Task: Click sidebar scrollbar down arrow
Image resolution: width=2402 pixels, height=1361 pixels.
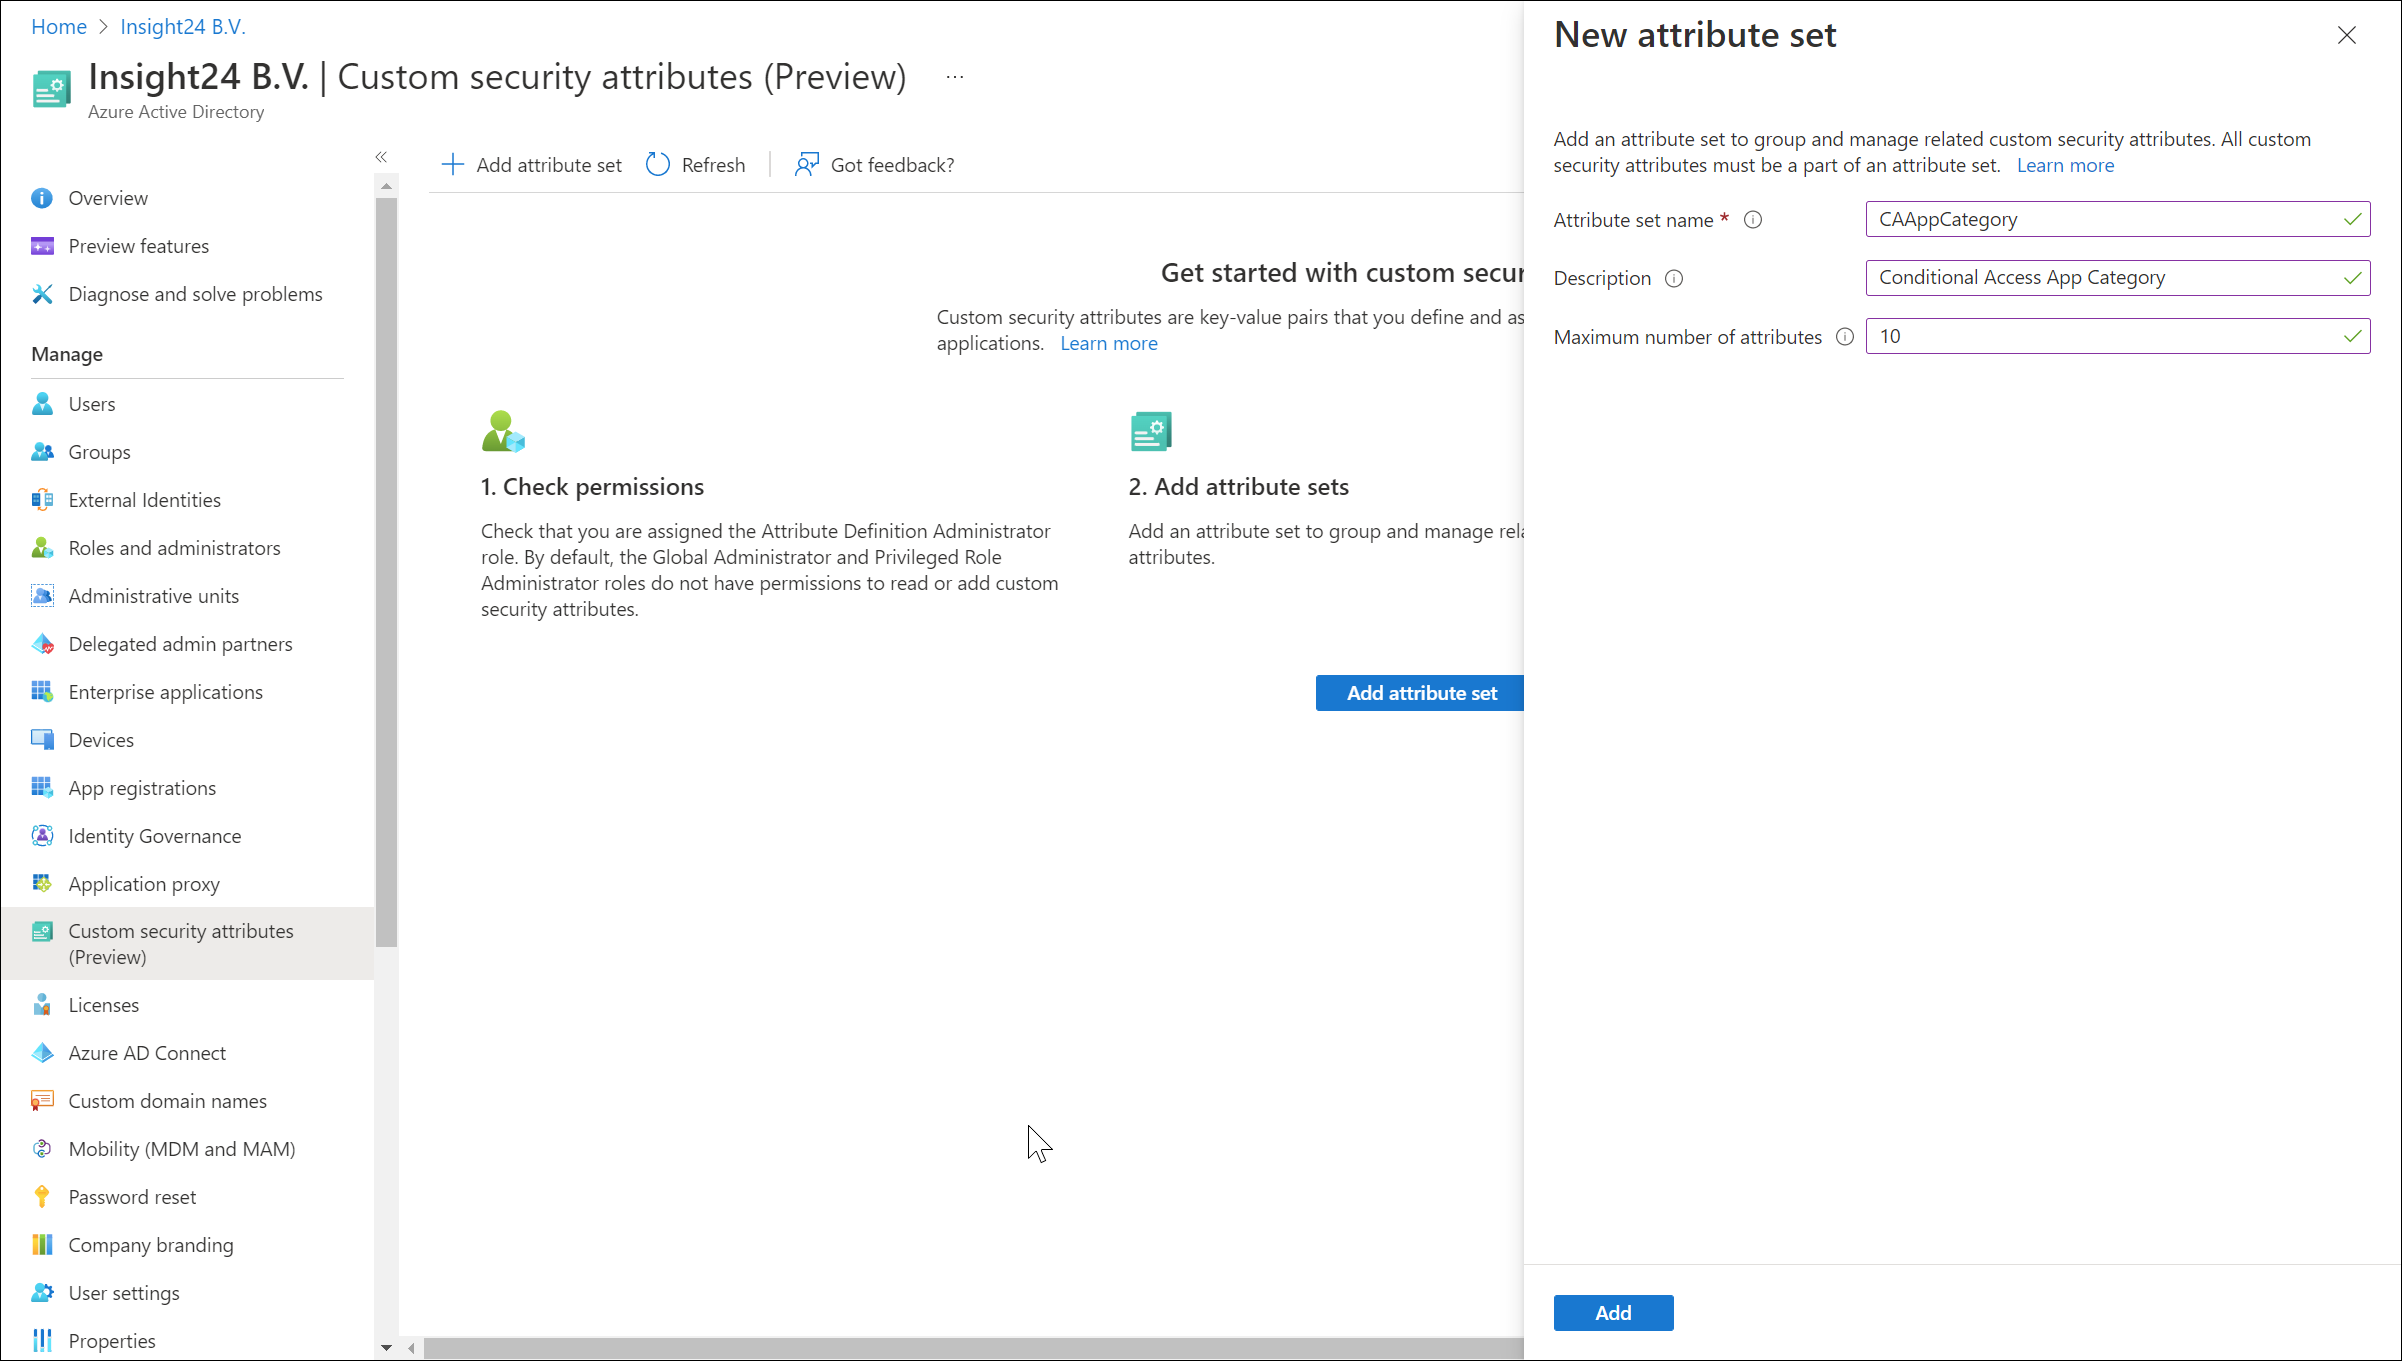Action: tap(386, 1348)
